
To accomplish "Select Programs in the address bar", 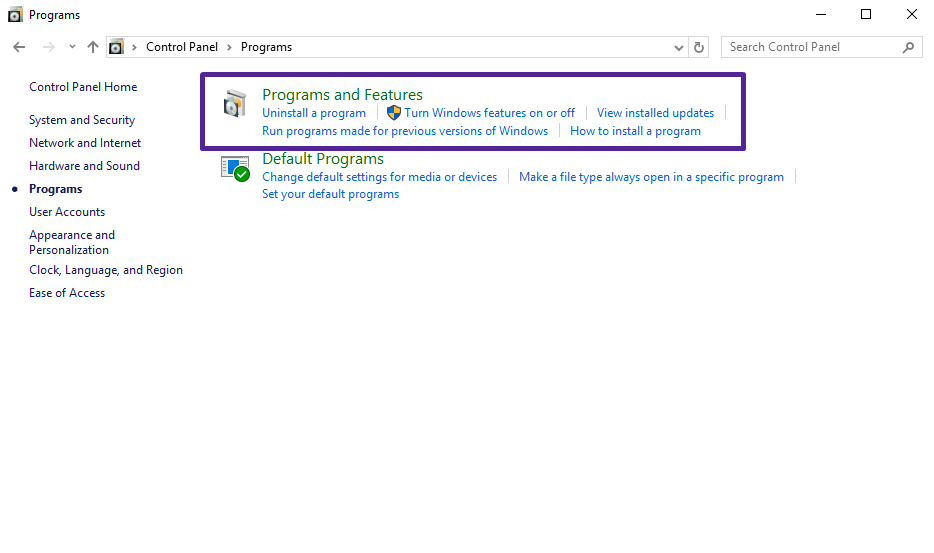I will tap(266, 47).
